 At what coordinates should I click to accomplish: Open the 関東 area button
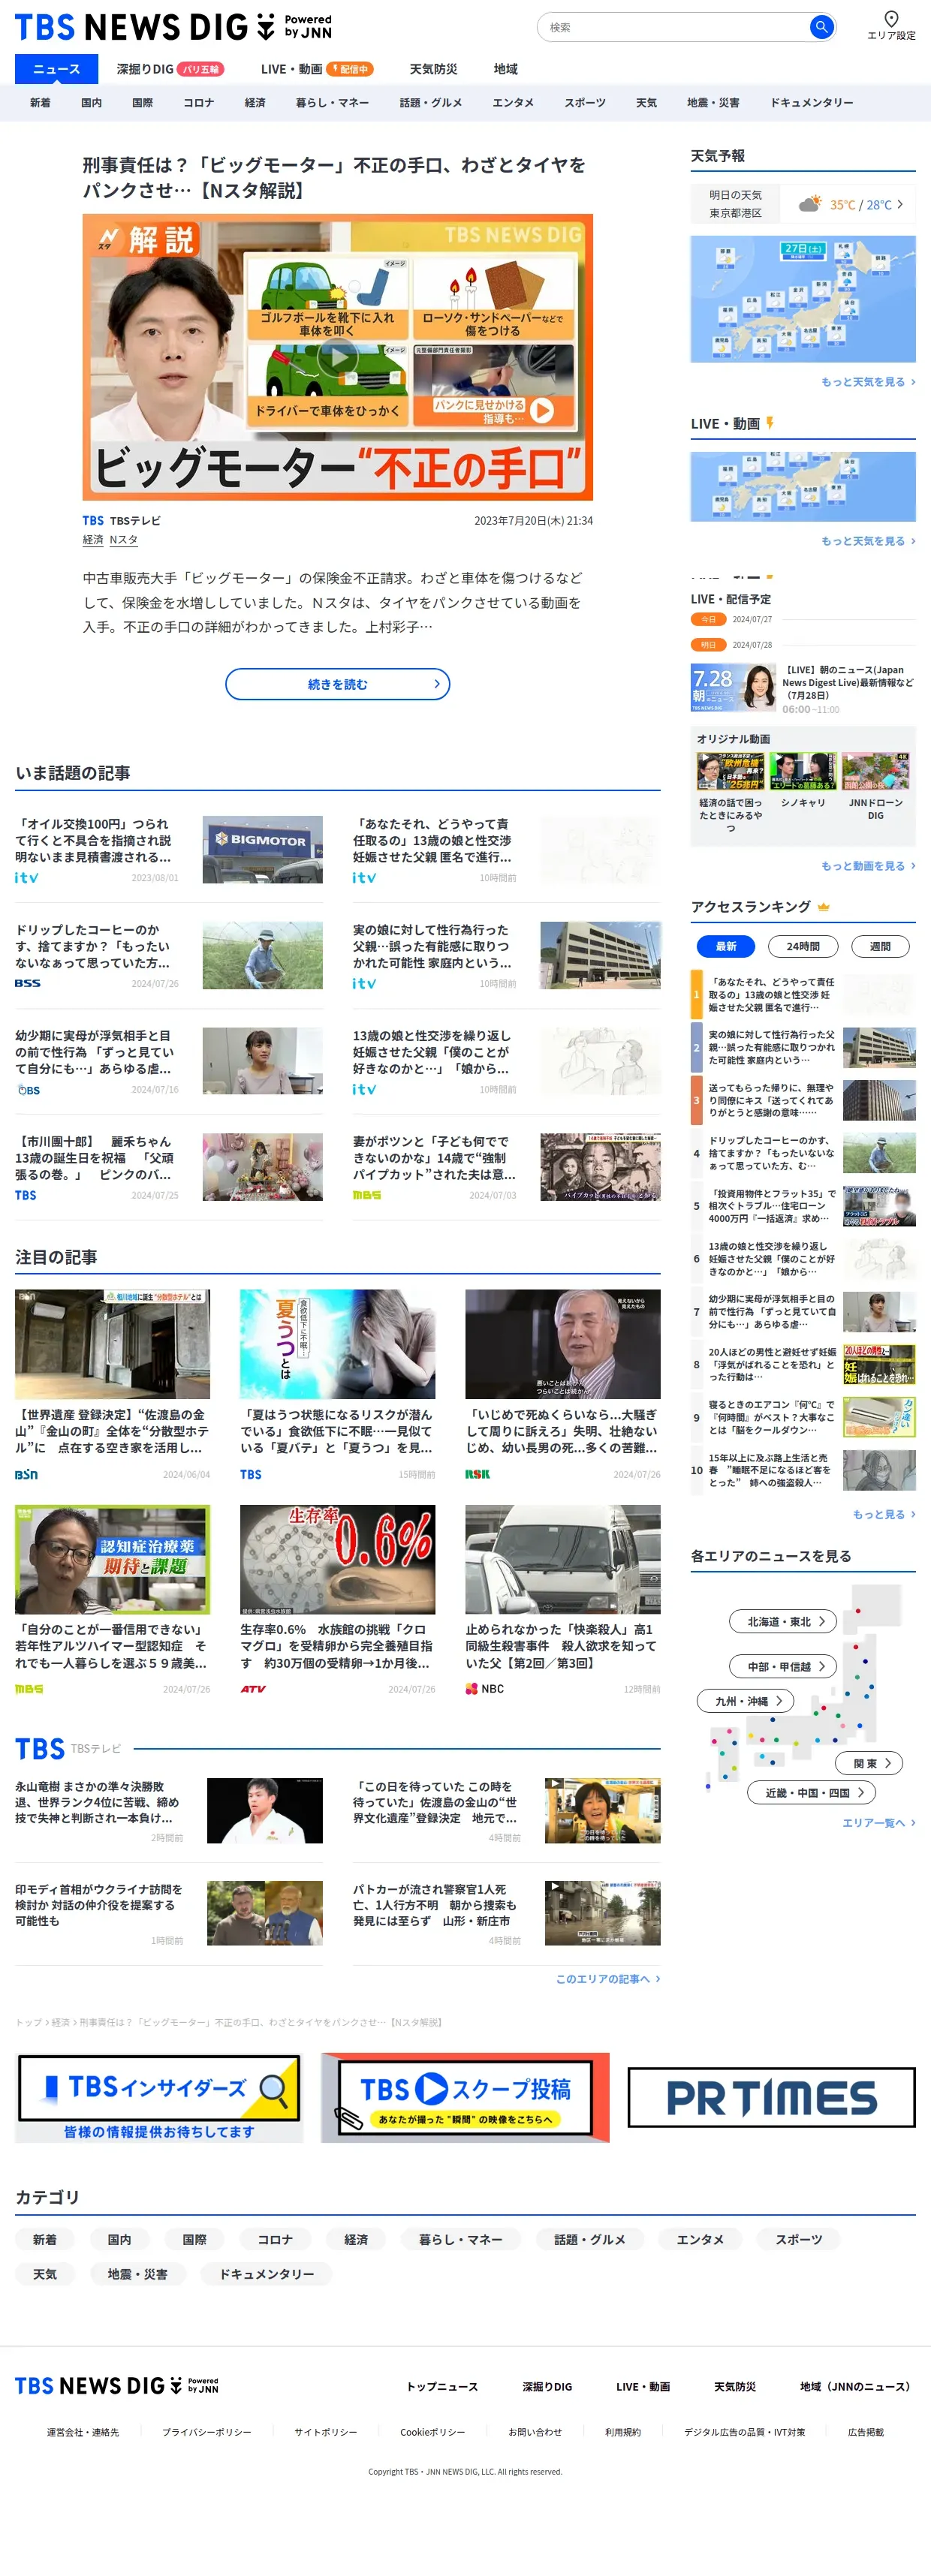tap(869, 1763)
